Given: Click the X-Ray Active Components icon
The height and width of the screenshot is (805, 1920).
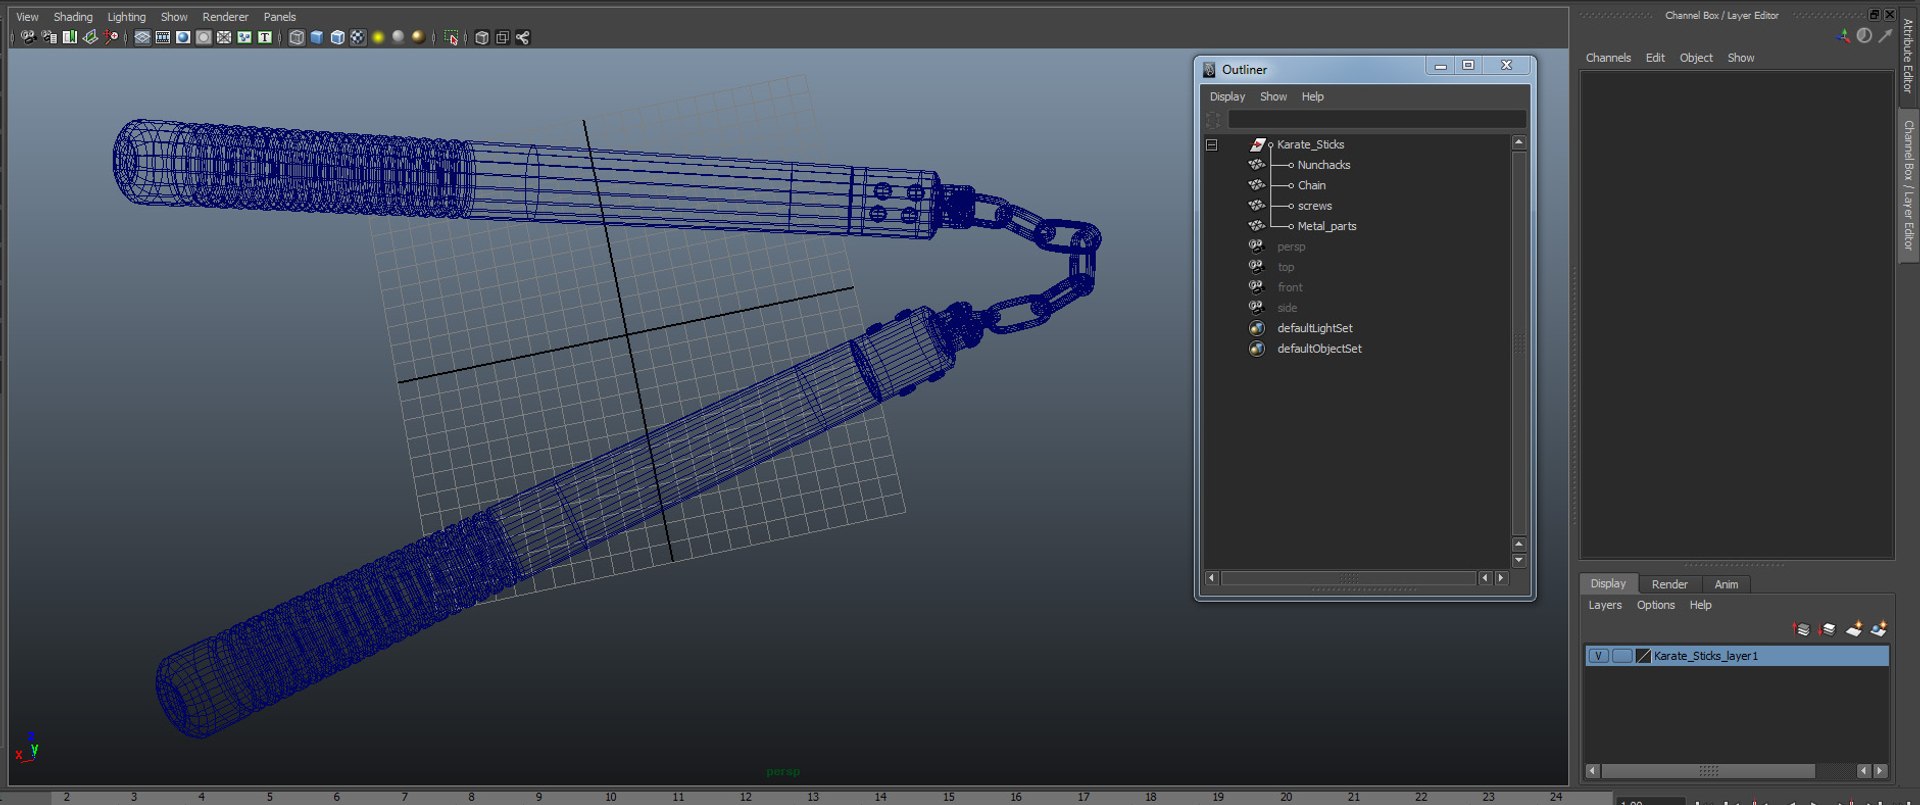Looking at the screenshot, I should [502, 37].
